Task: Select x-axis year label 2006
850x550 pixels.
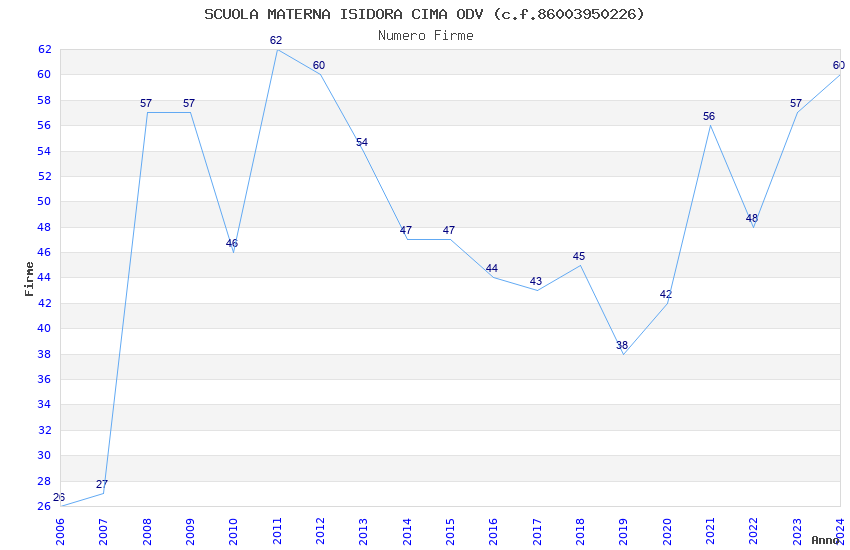Action: 60,531
